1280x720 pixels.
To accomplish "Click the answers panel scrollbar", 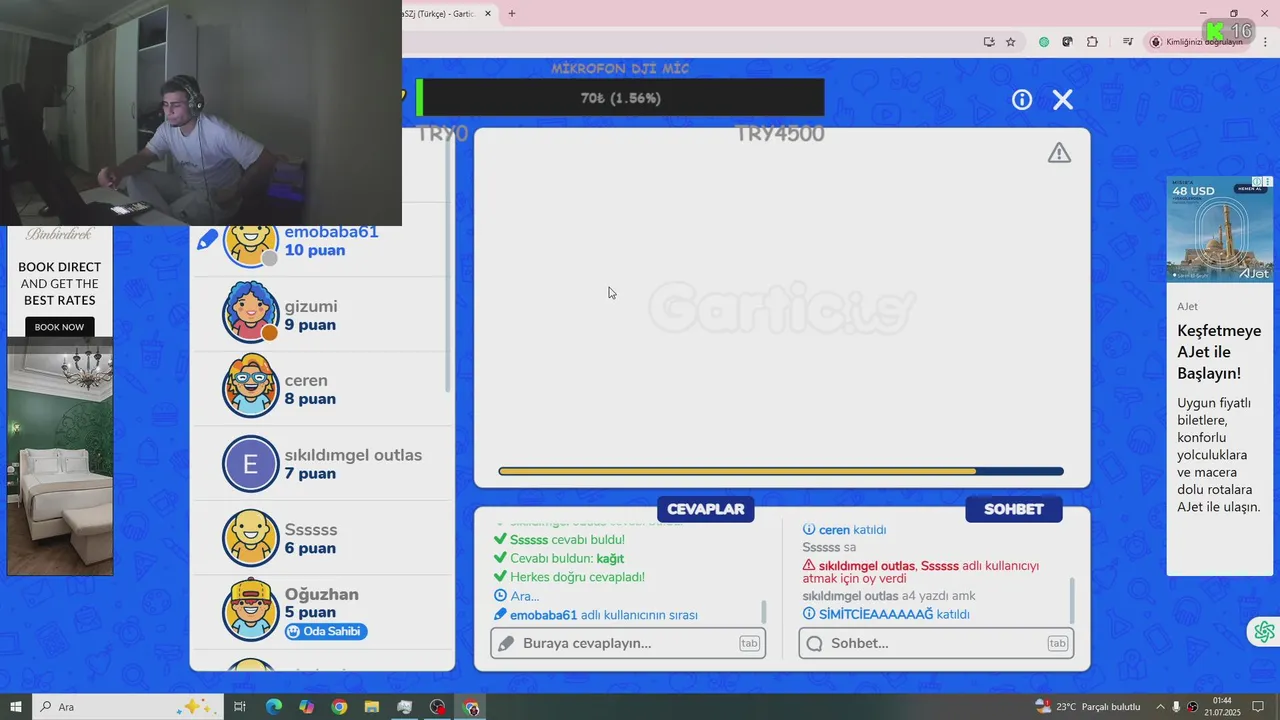I will [764, 611].
